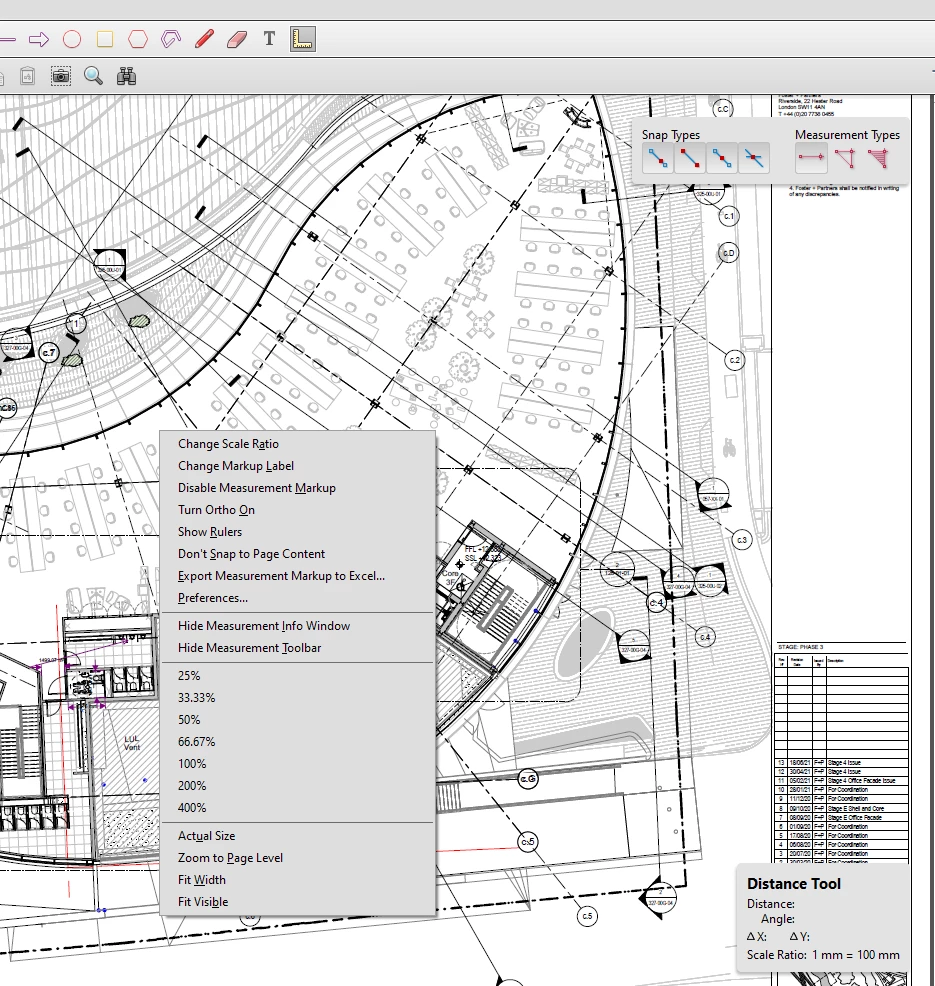Toggle snap to midpoints type

(721, 158)
